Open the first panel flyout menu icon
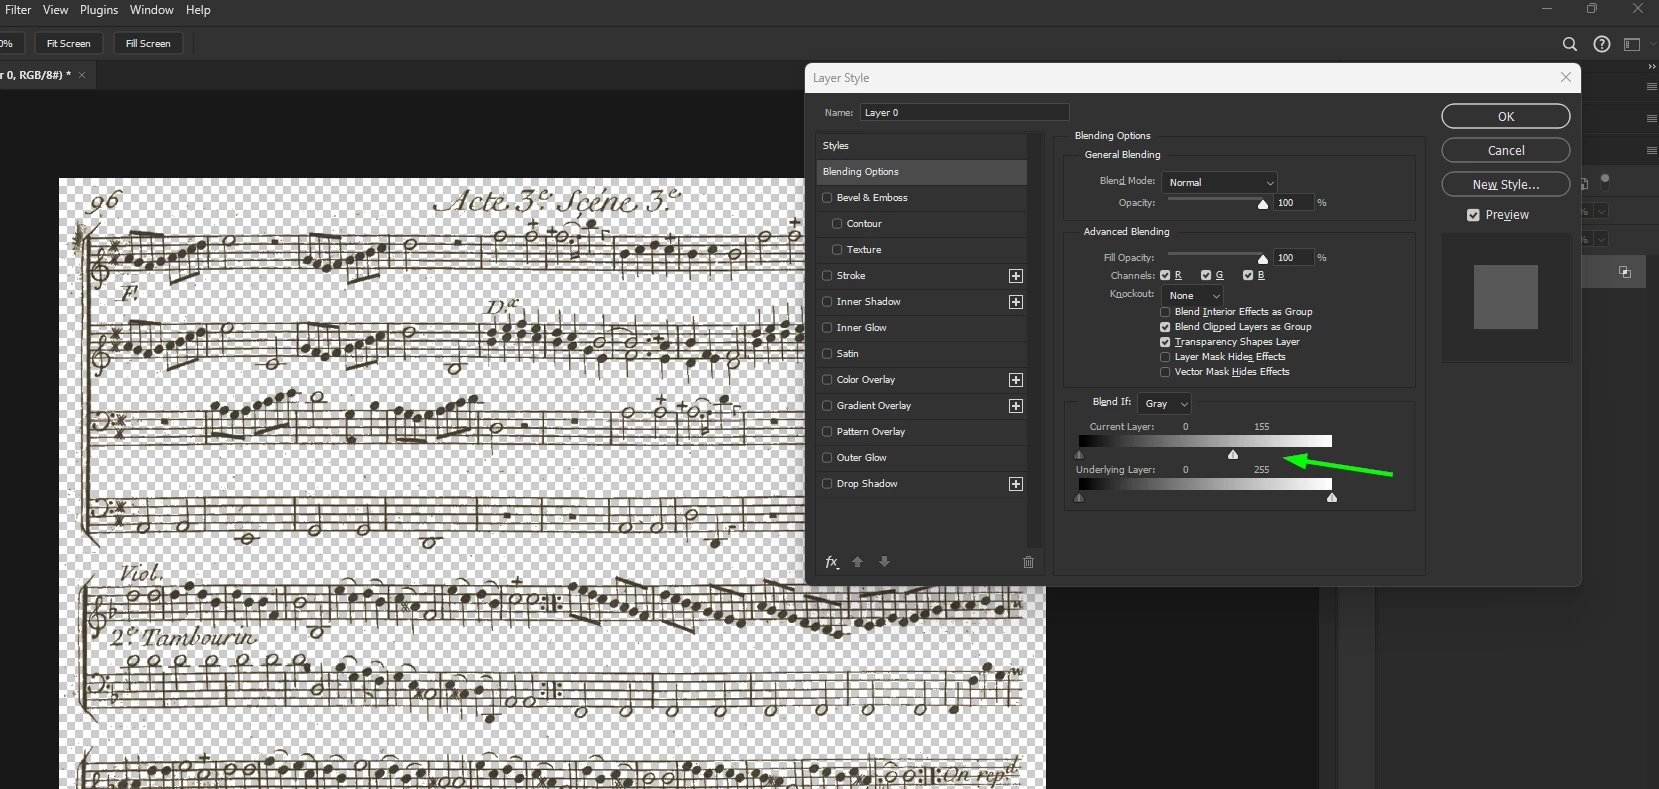The image size is (1659, 789). [x=1652, y=87]
